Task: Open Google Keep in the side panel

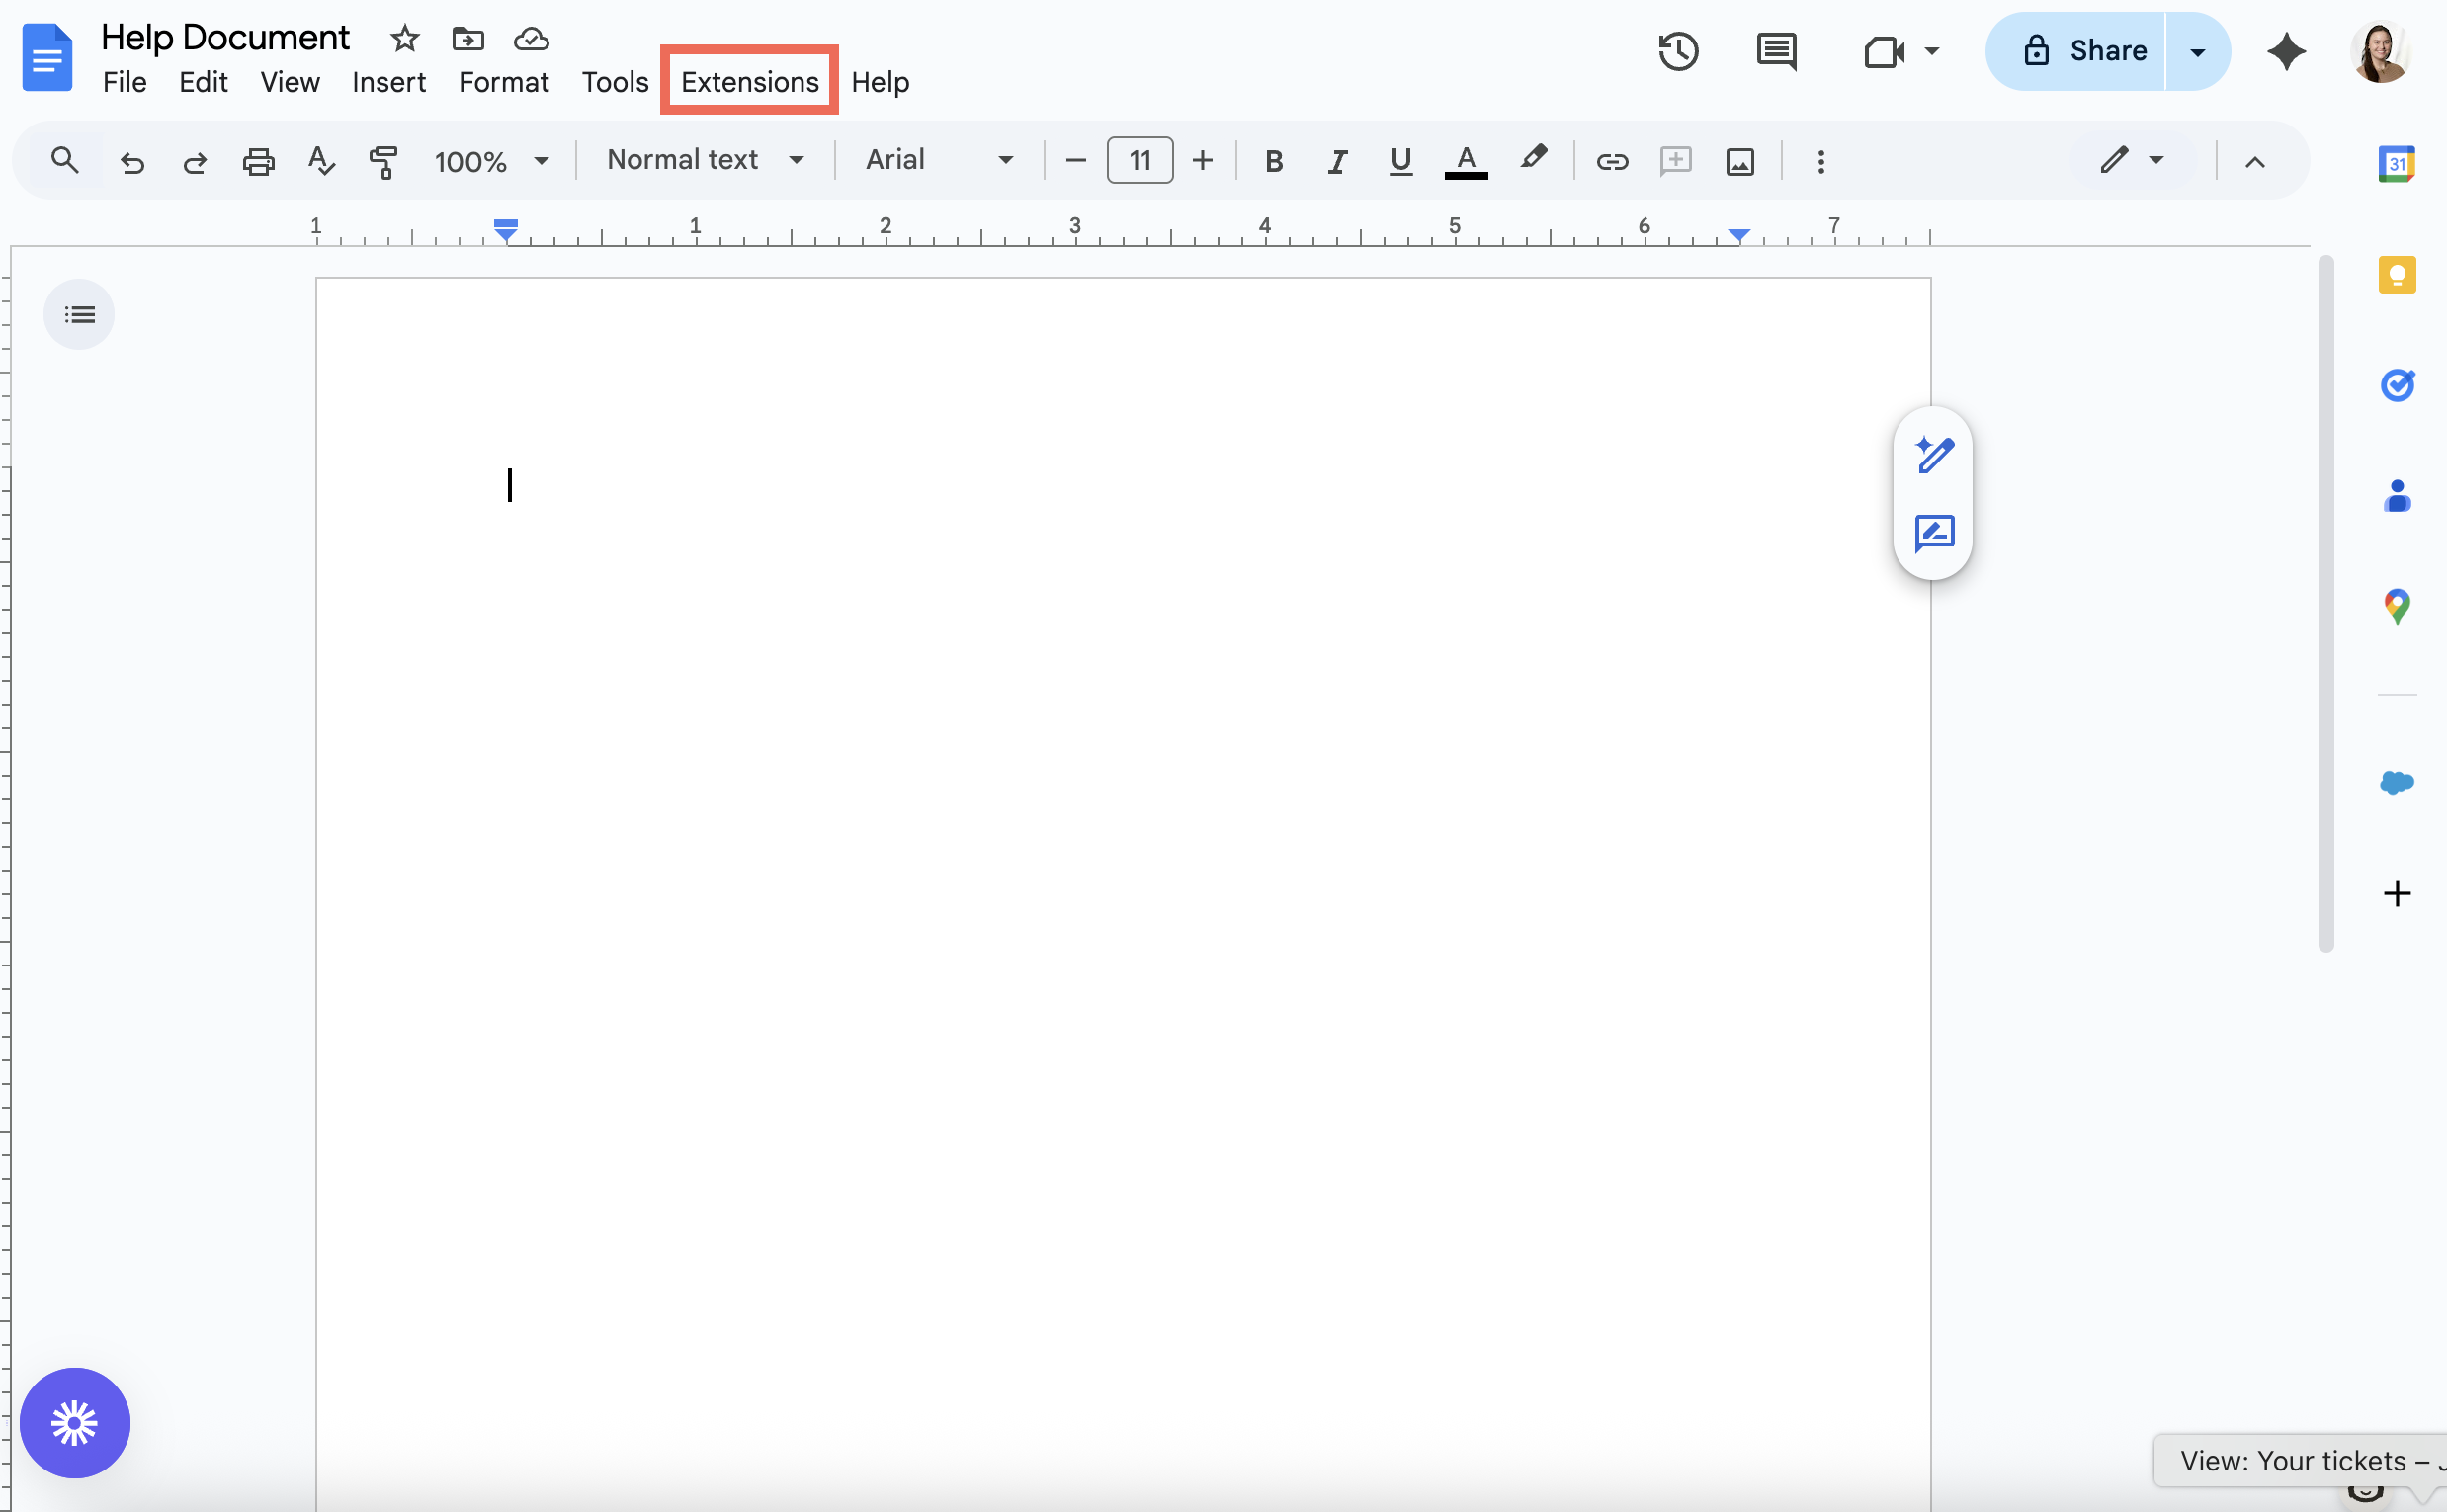Action: pos(2398,275)
